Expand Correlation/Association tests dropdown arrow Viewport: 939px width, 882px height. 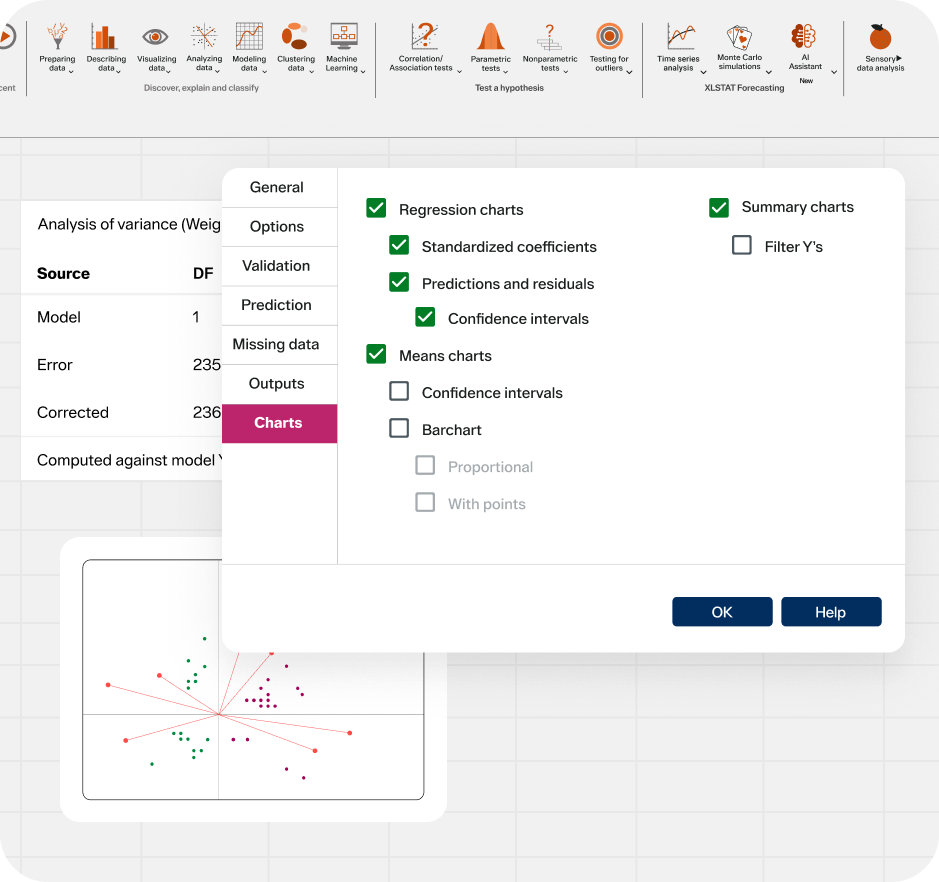(460, 71)
